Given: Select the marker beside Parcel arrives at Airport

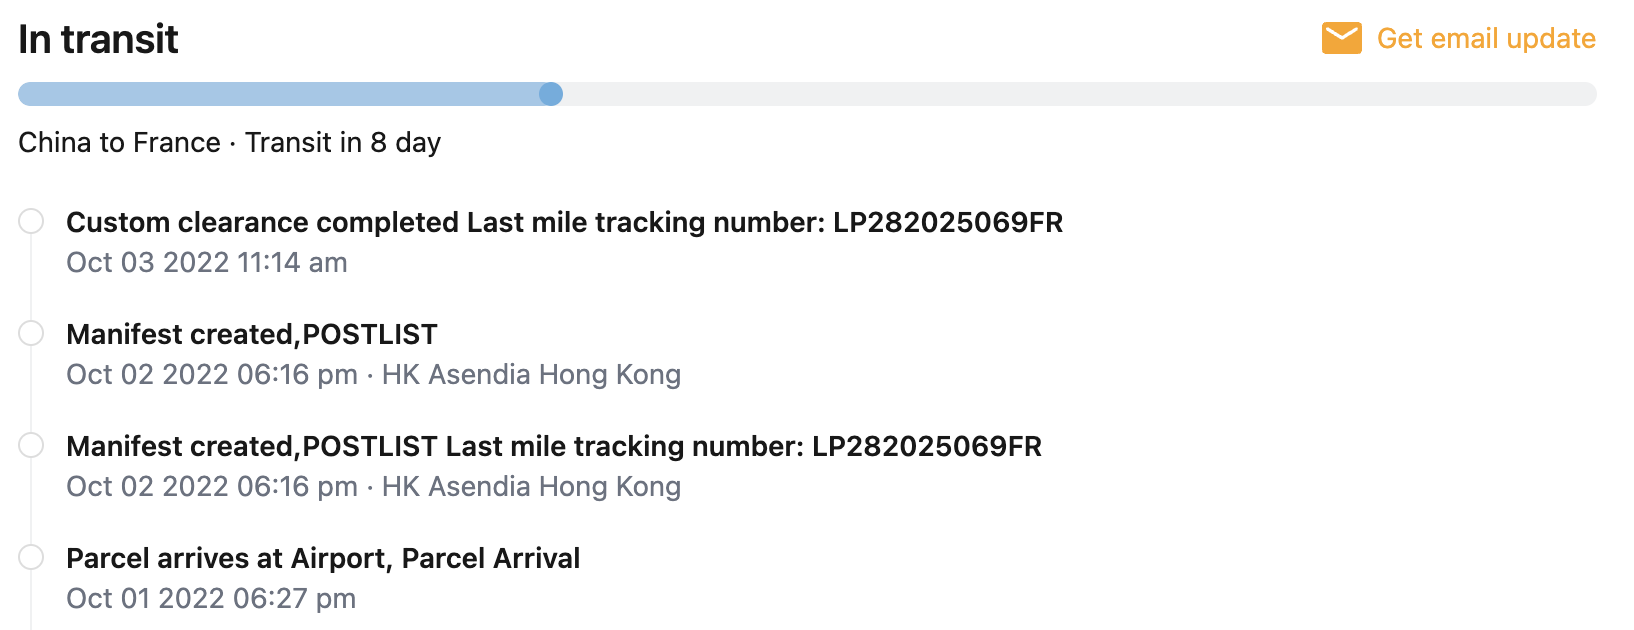Looking at the screenshot, I should coord(31,557).
